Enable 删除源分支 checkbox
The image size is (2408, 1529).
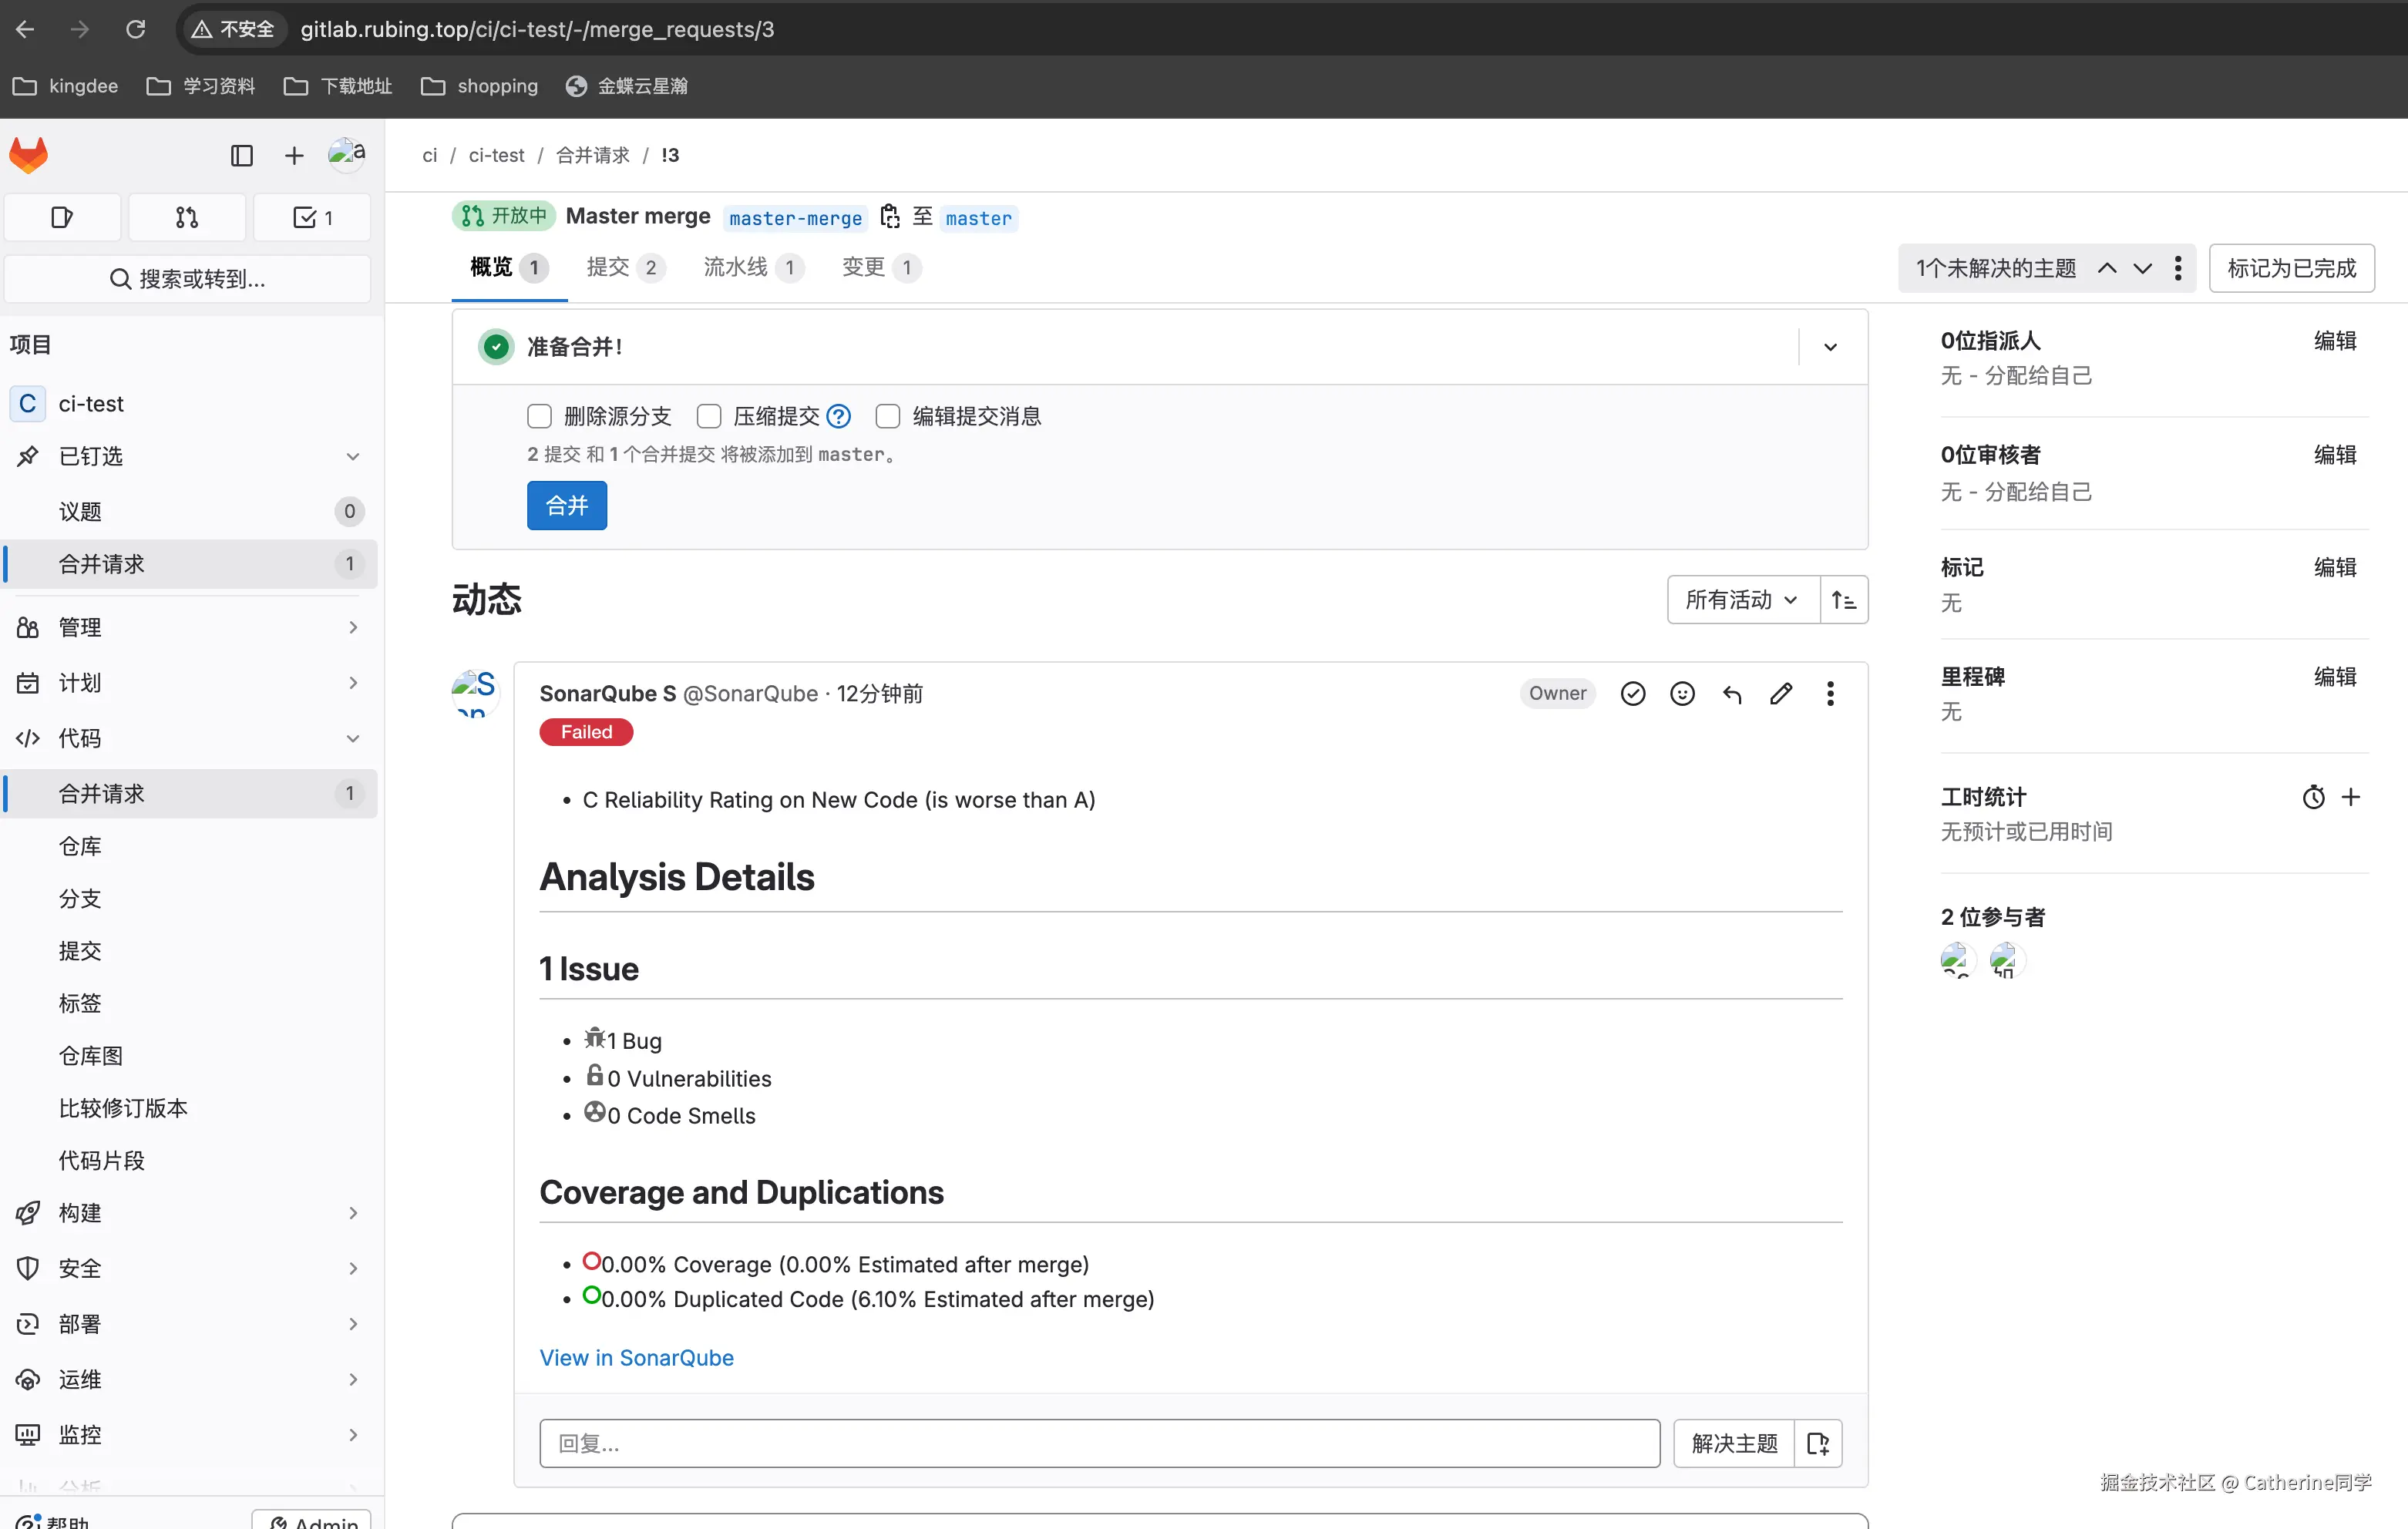[x=539, y=416]
